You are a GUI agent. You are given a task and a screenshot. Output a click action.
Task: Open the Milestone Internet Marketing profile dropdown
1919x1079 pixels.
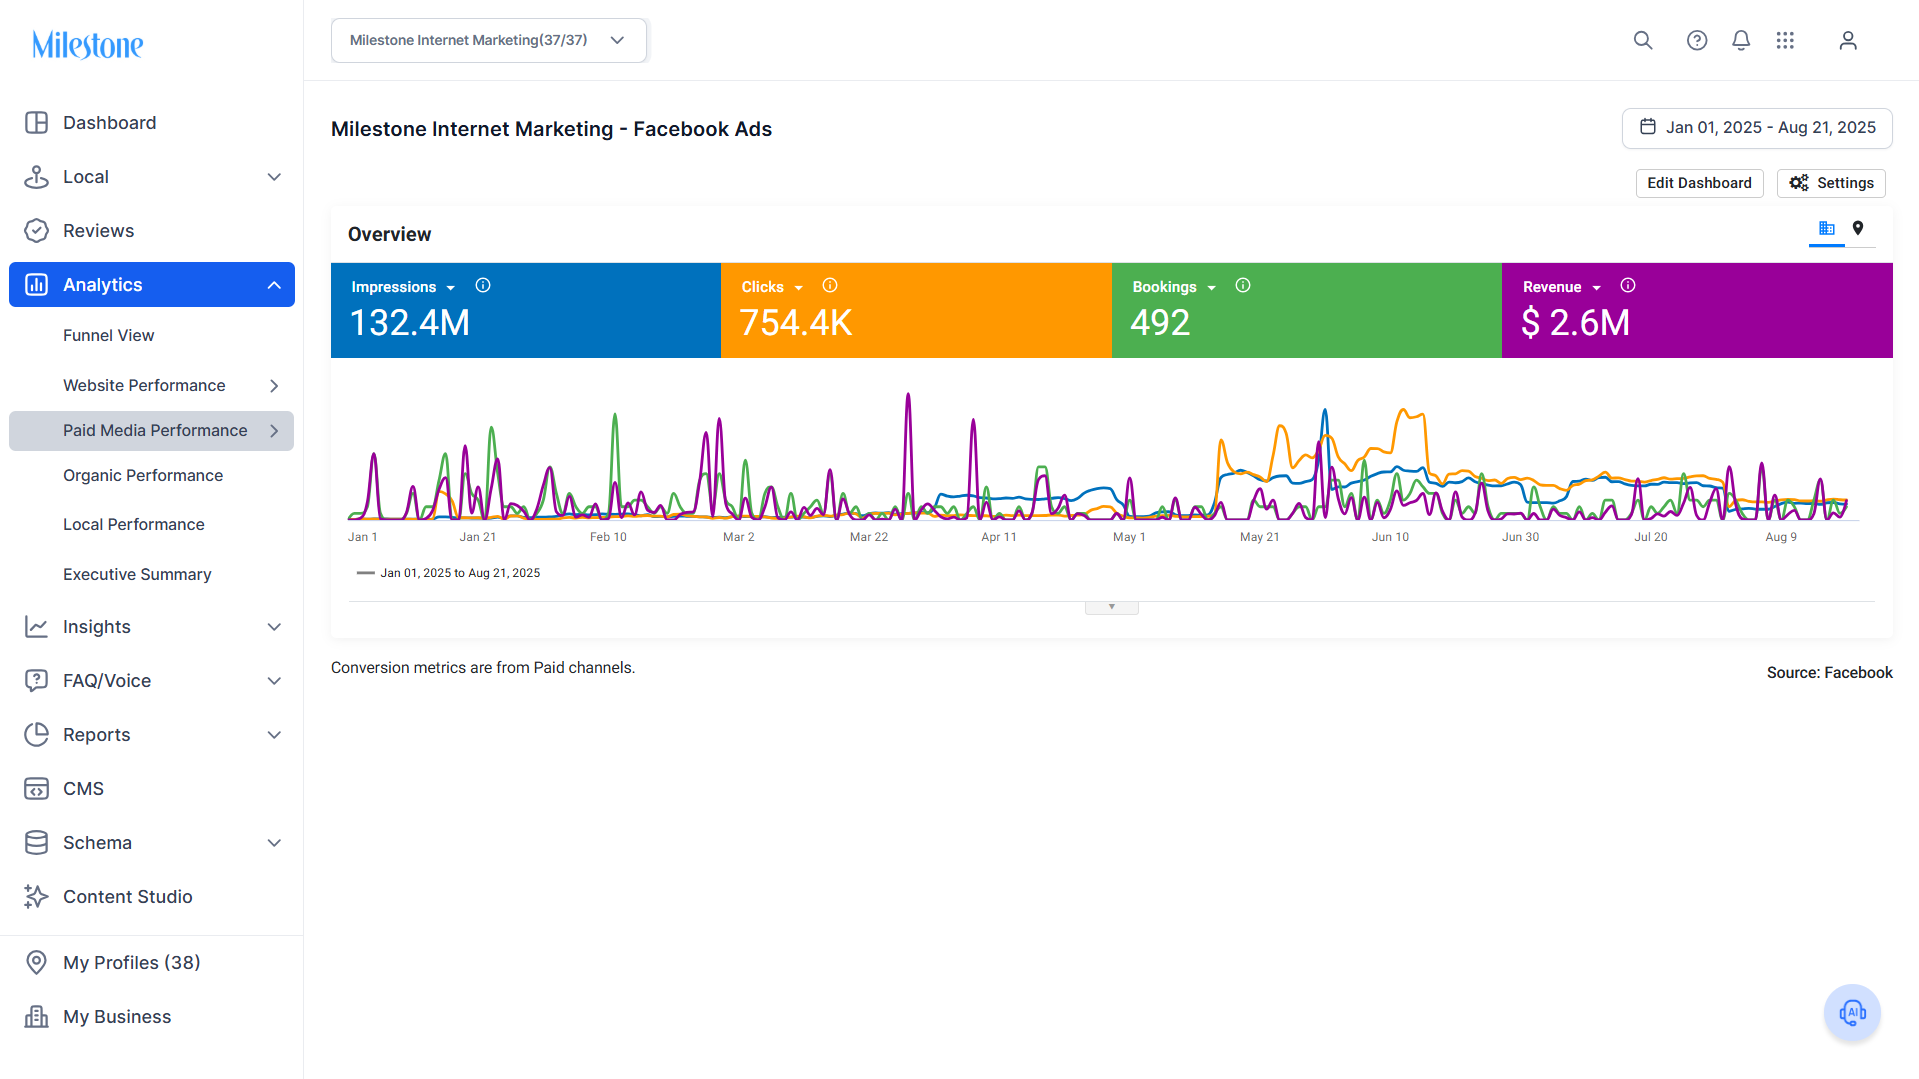(x=489, y=40)
